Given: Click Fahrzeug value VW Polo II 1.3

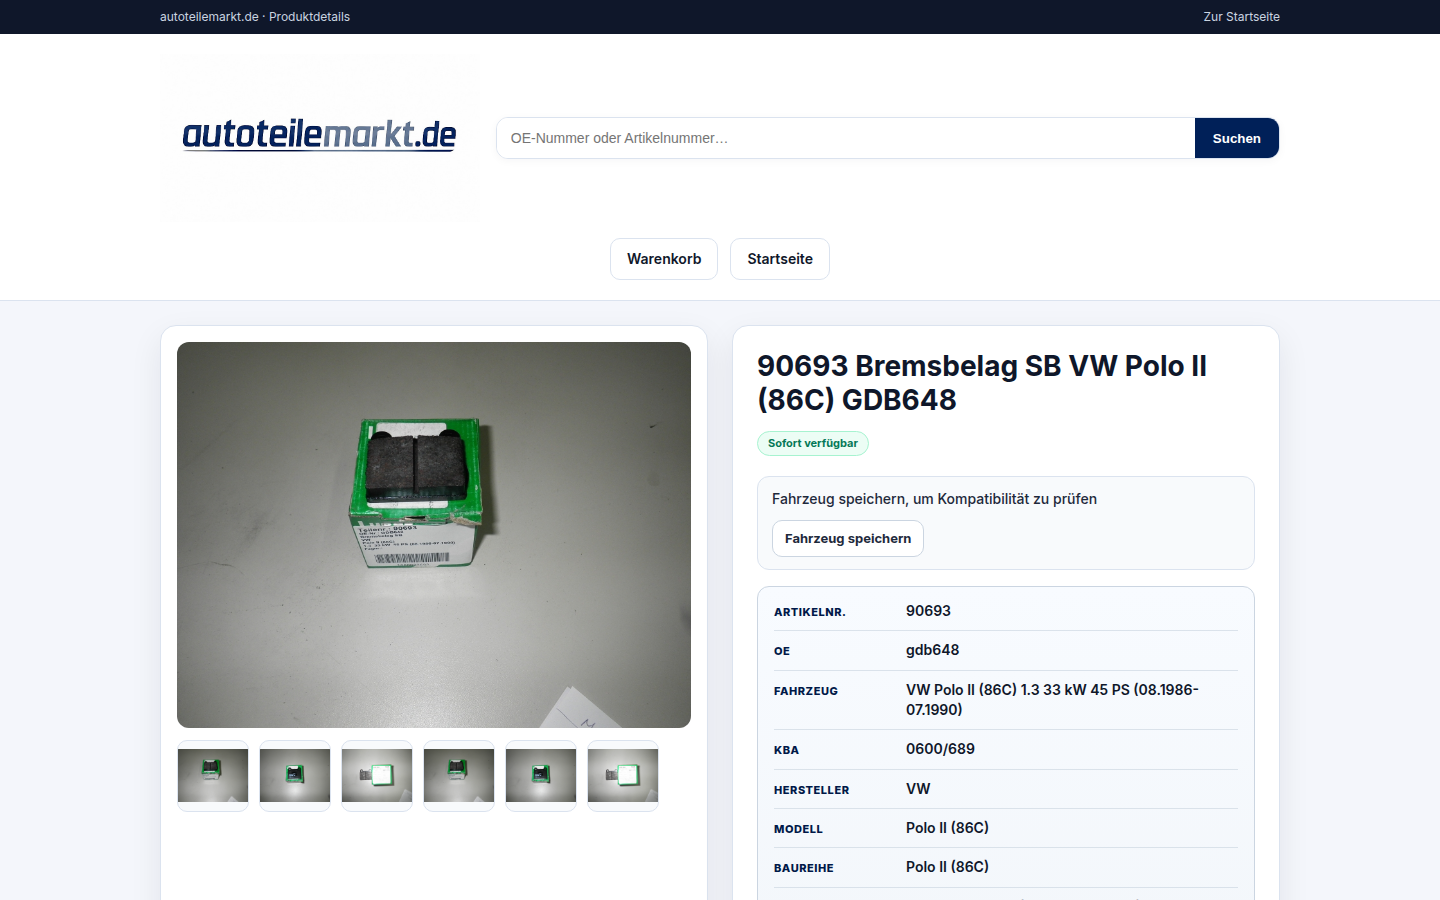Looking at the screenshot, I should click(x=1052, y=700).
